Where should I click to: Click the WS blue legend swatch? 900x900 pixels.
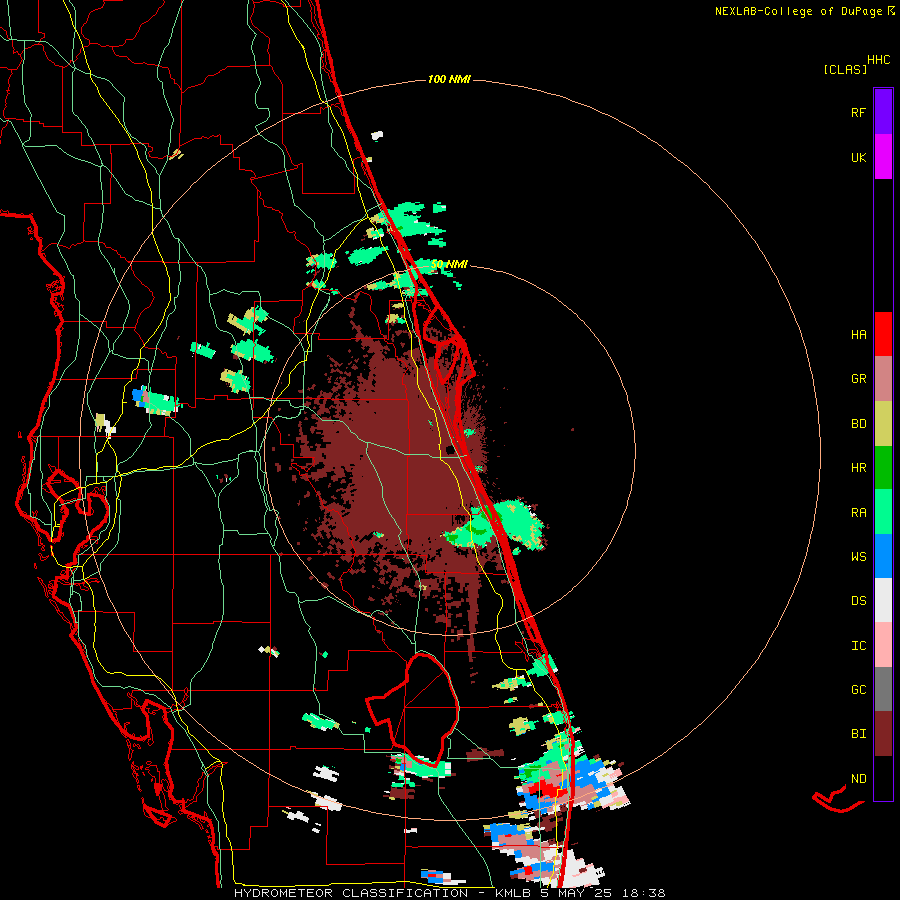click(883, 556)
